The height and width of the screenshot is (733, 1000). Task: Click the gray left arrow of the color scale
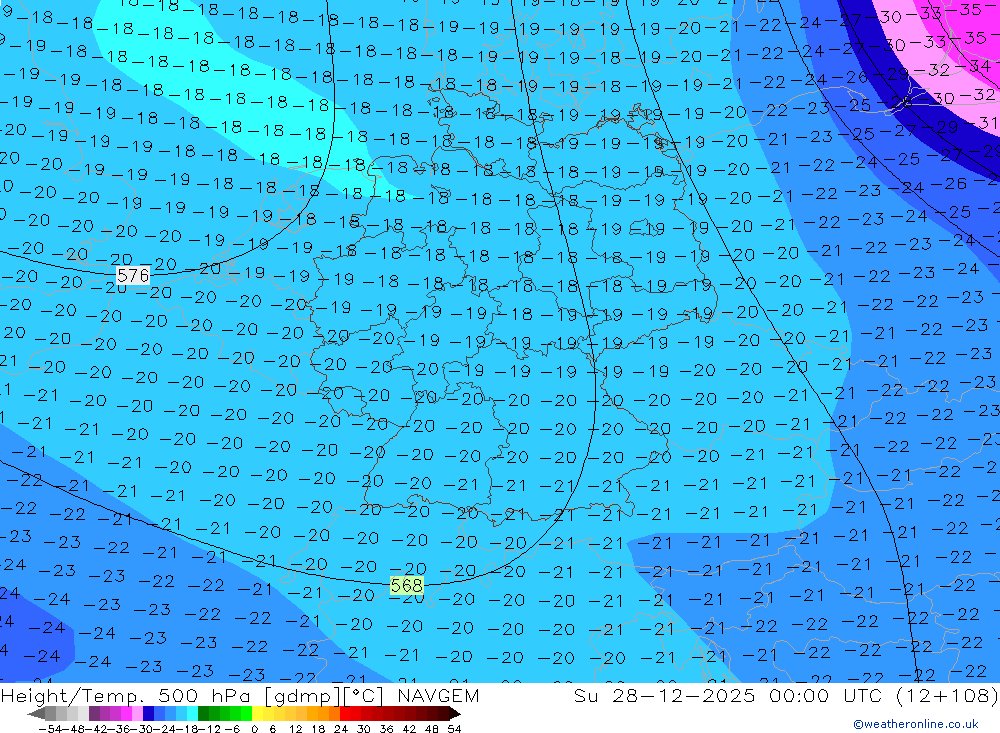point(36,713)
